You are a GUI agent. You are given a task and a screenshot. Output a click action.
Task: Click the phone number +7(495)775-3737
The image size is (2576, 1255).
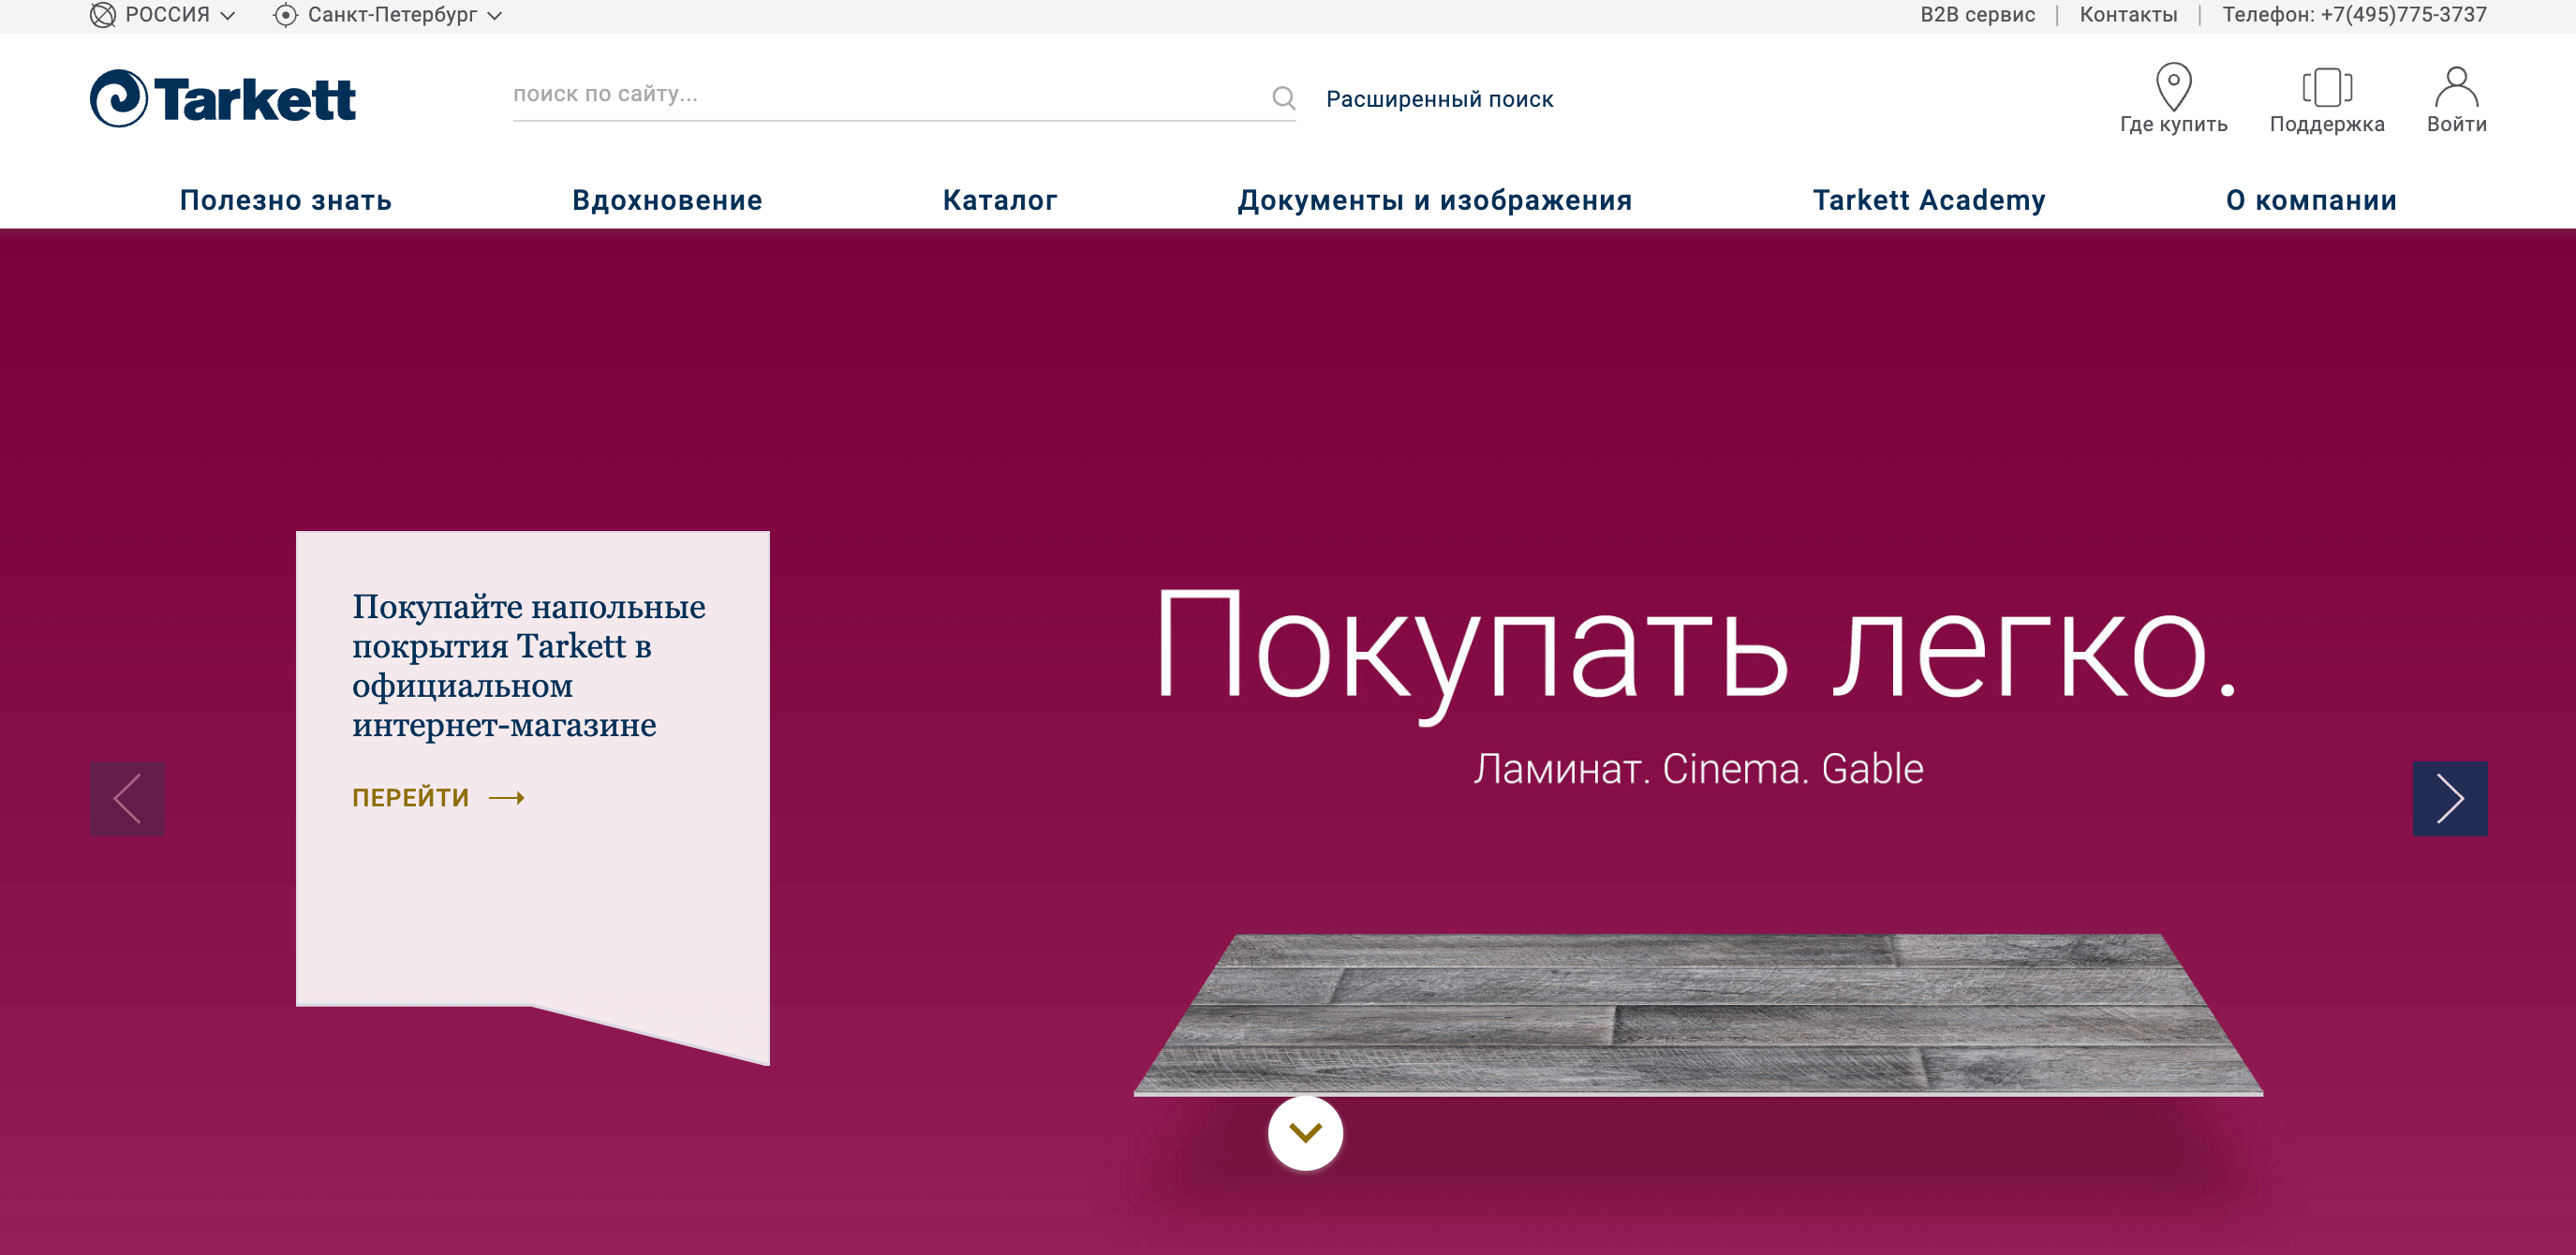[2403, 15]
